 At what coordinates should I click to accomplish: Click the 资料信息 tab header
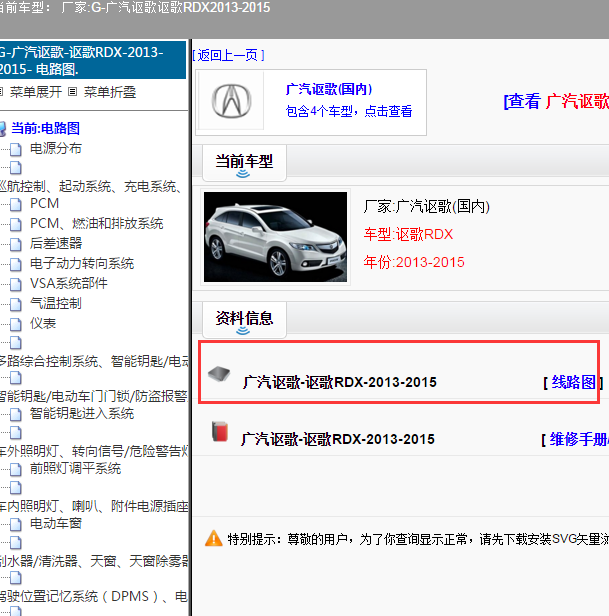(244, 319)
